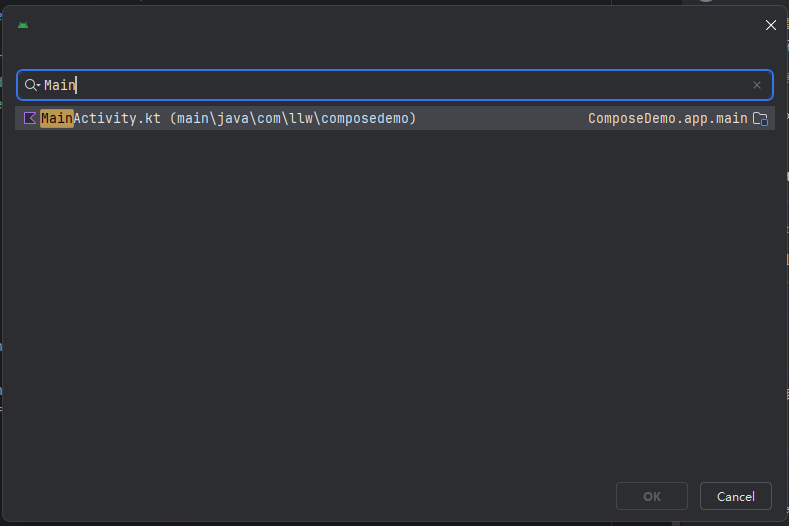Click the blank dialog title bar area
The image size is (789, 526).
tap(394, 25)
